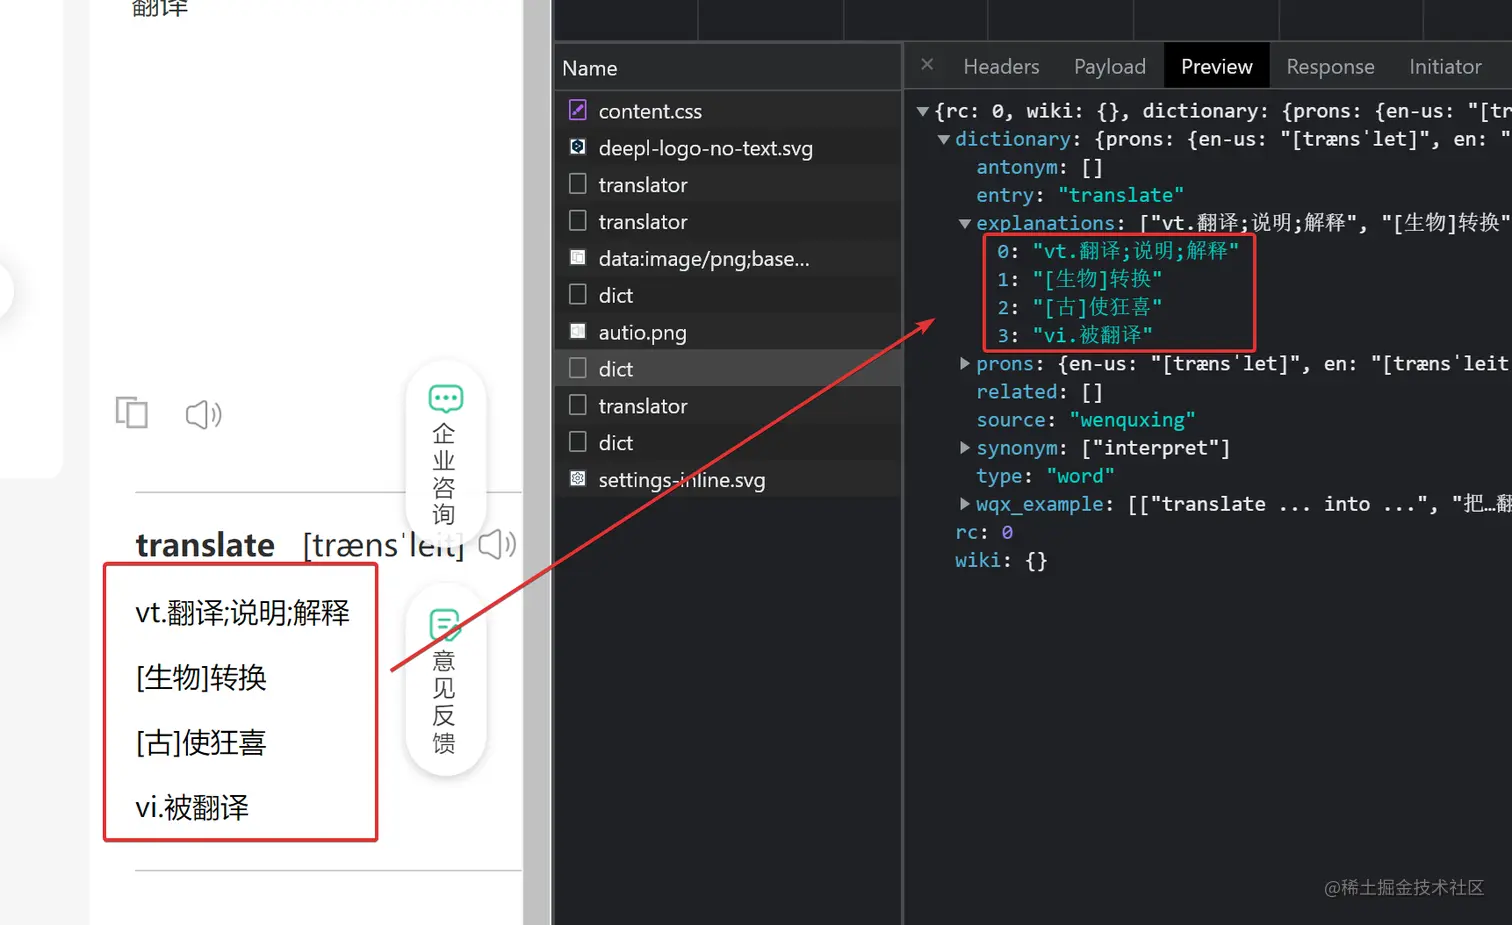
Task: Click the type: "word" property
Action: click(1045, 476)
